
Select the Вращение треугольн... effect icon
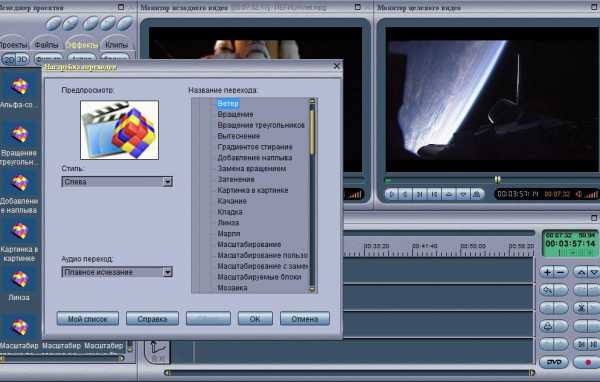pyautogui.click(x=20, y=135)
